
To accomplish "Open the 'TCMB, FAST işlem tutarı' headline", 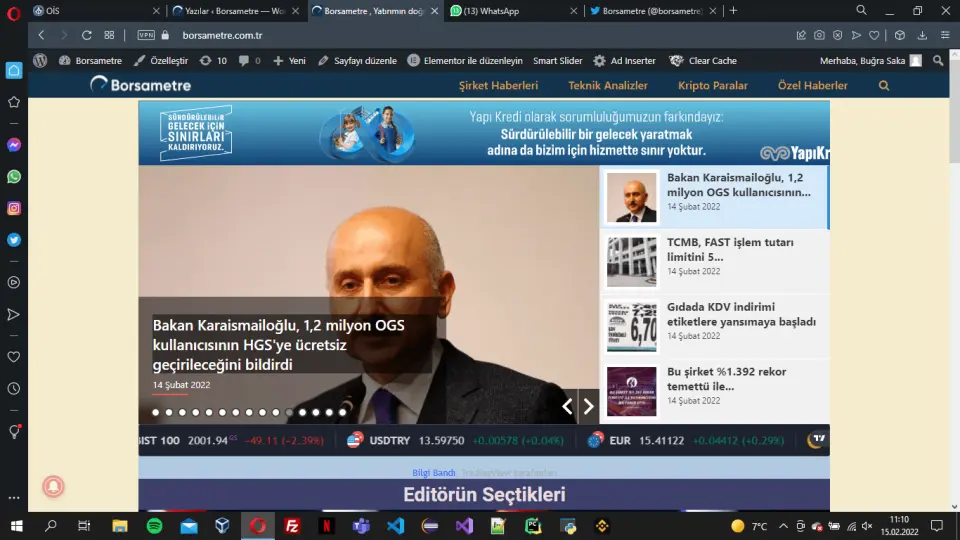I will tap(730, 249).
